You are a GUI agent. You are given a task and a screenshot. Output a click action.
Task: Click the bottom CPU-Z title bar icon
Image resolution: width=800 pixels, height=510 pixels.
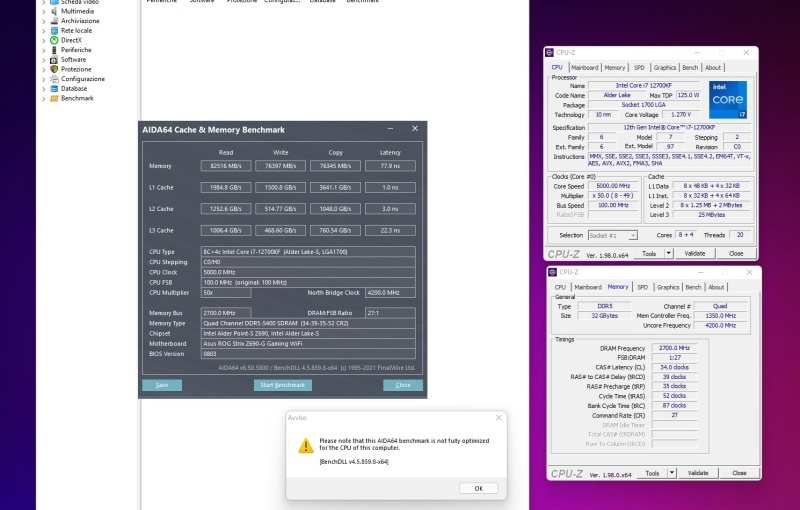click(x=553, y=272)
